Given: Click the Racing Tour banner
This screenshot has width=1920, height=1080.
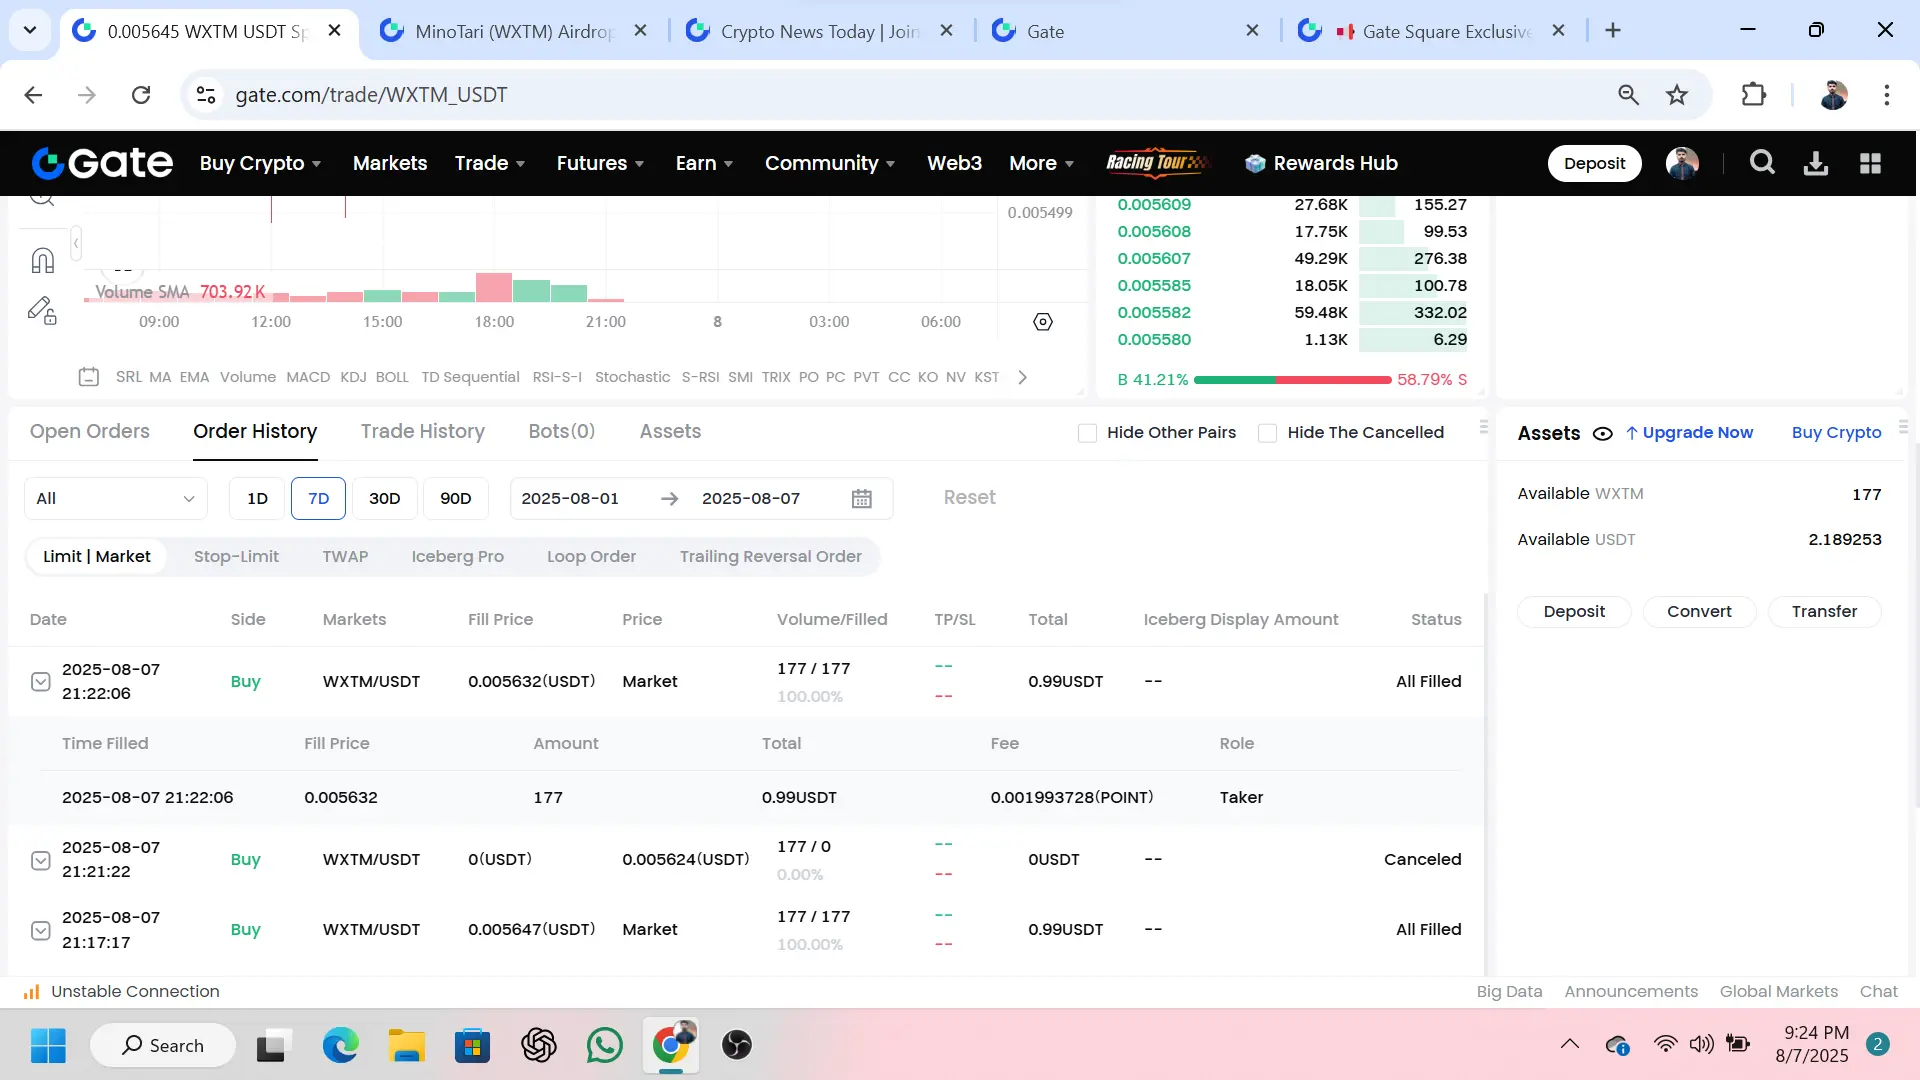Looking at the screenshot, I should point(1158,163).
